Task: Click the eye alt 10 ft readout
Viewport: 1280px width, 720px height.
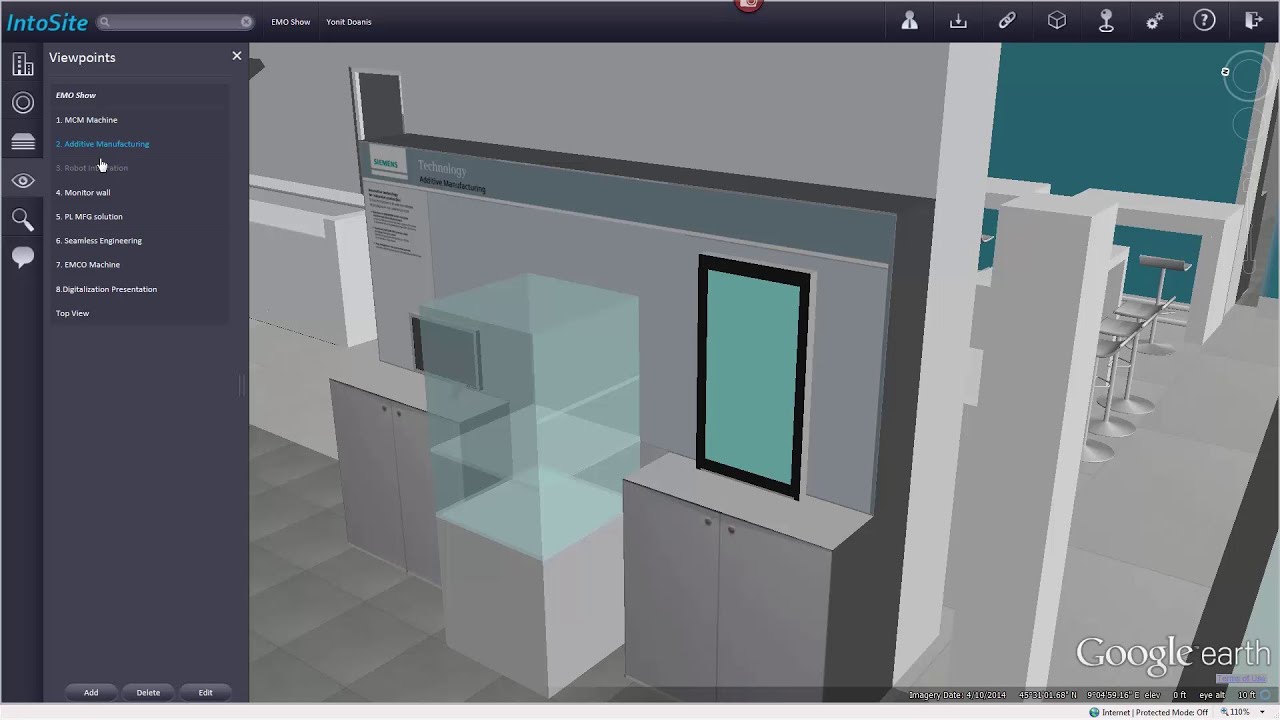Action: 1226,695
